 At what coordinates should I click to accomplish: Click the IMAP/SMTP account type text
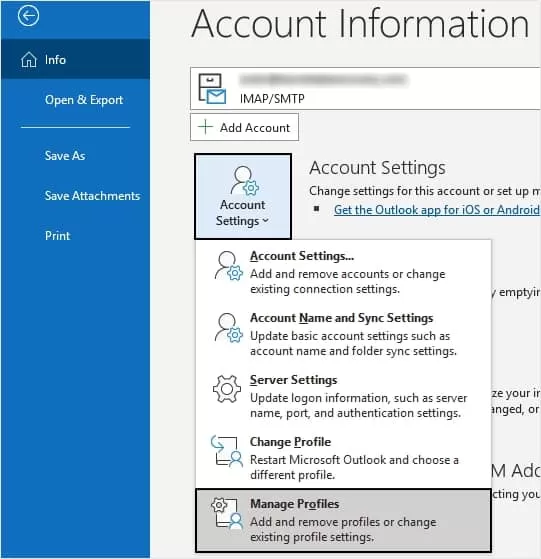[272, 98]
